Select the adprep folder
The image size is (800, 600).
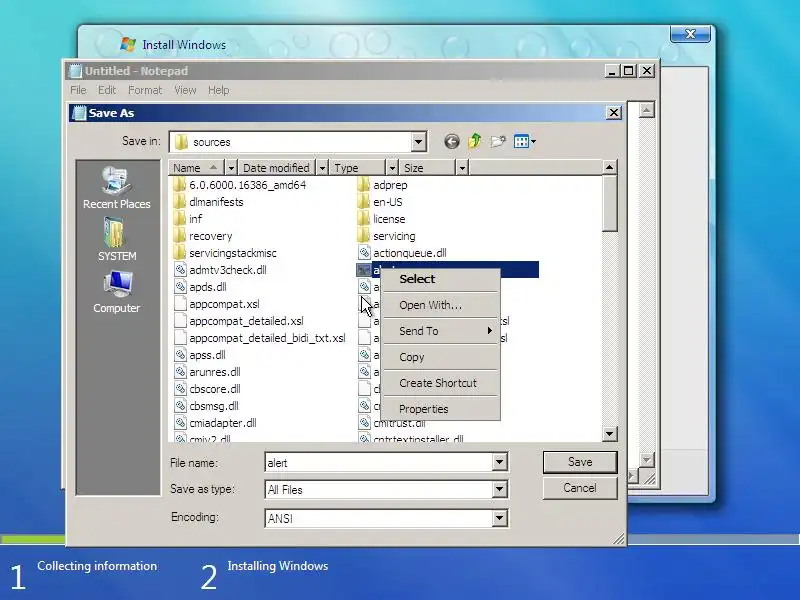tap(383, 185)
